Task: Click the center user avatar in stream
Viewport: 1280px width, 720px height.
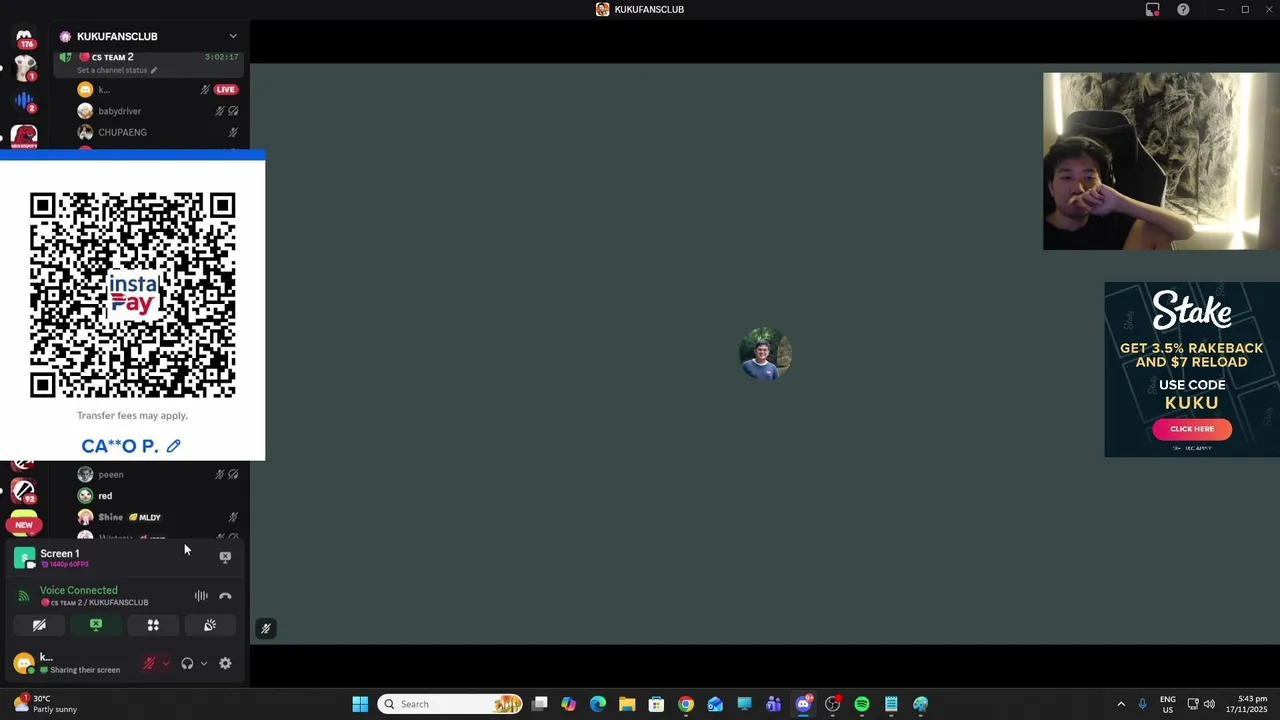Action: (765, 354)
